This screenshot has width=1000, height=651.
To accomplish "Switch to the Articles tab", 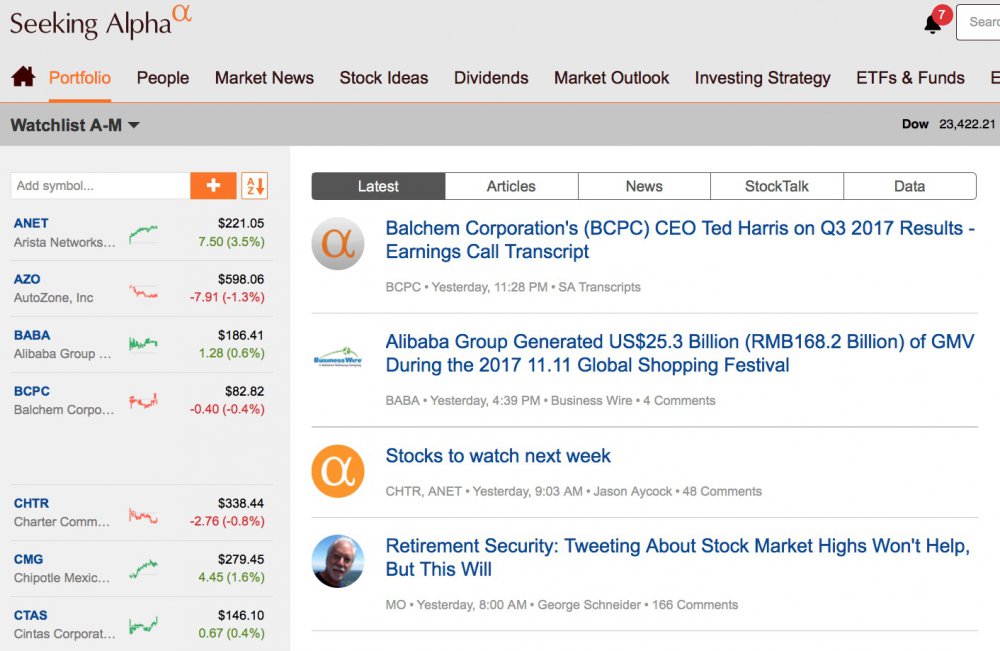I will point(511,186).
